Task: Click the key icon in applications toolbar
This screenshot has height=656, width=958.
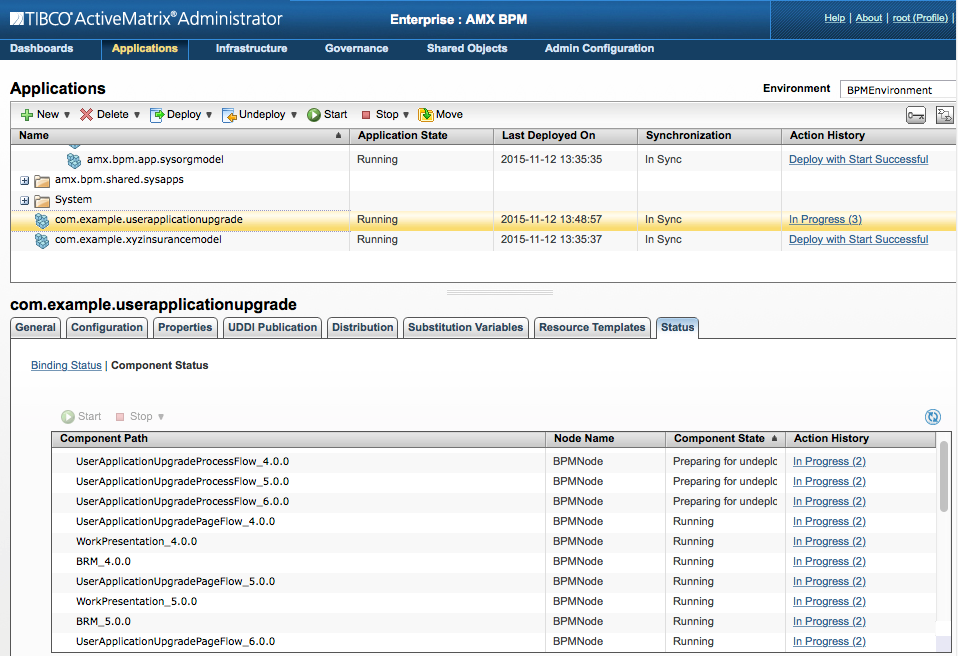Action: pos(916,115)
